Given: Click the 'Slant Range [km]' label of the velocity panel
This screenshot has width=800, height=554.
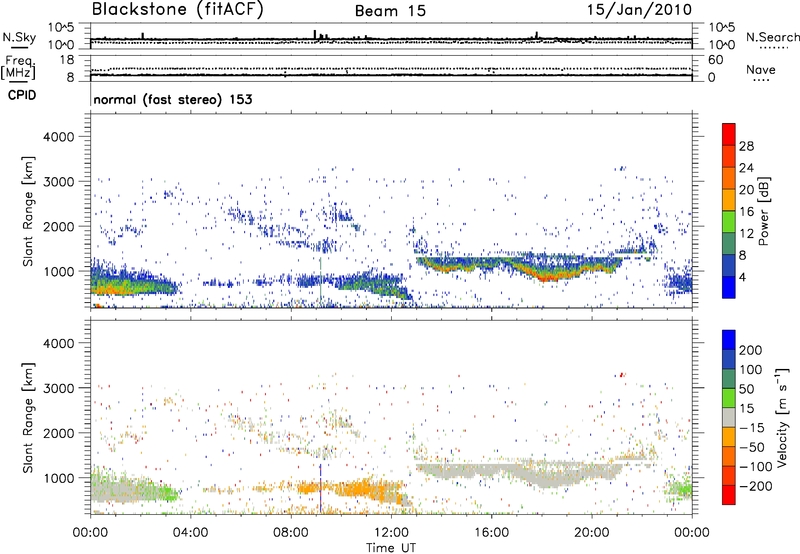Looking at the screenshot, I should point(28,418).
